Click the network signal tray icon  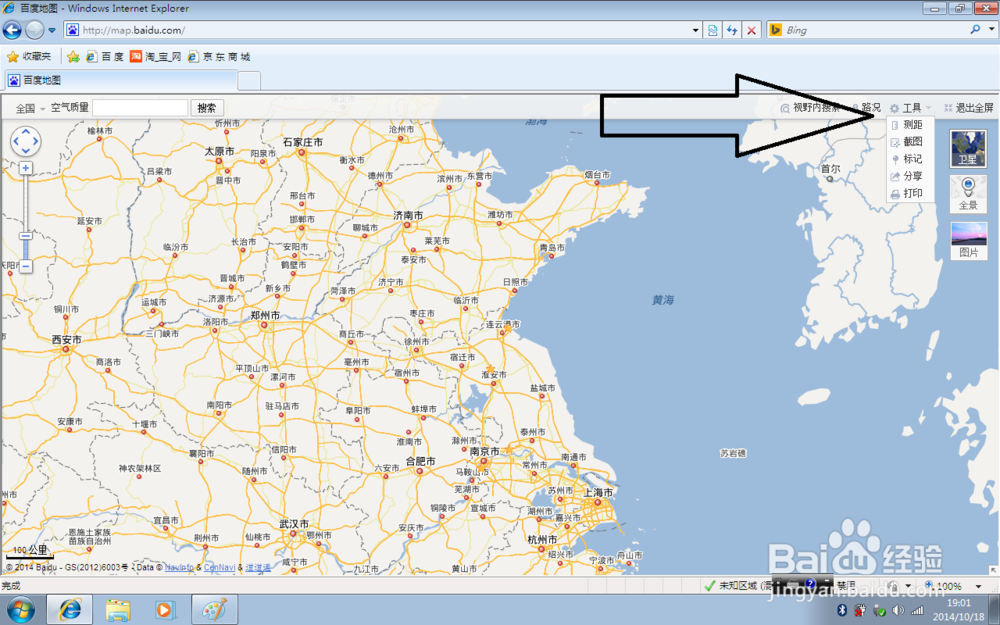pyautogui.click(x=918, y=610)
